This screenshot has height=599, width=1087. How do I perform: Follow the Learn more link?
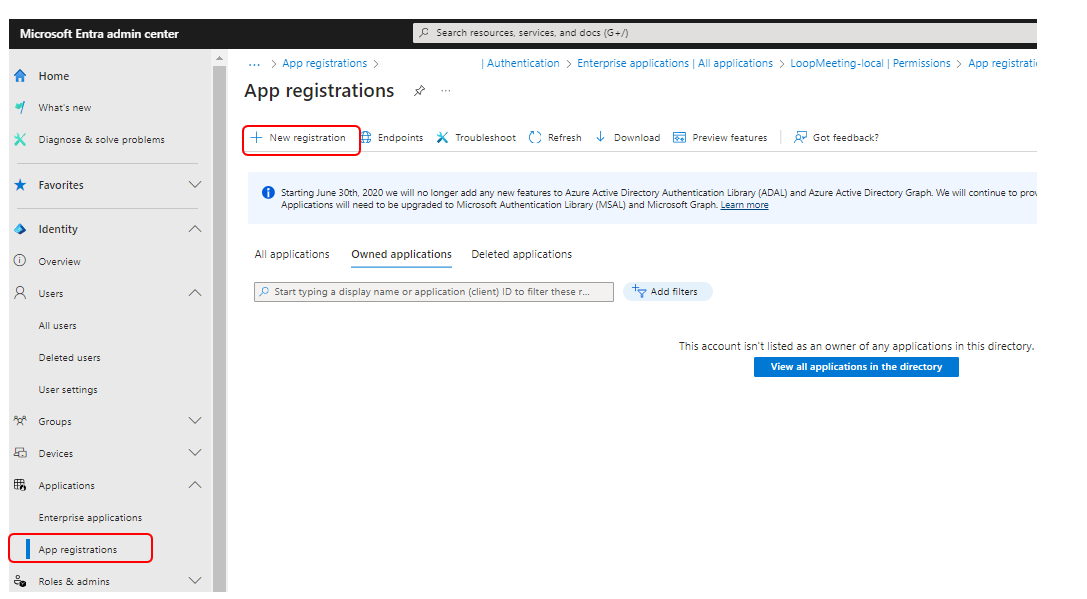coord(744,205)
